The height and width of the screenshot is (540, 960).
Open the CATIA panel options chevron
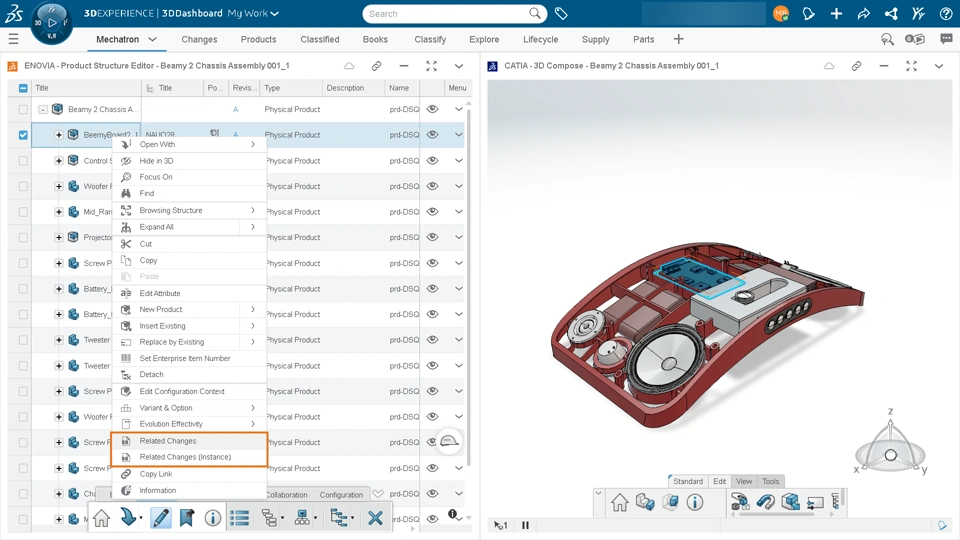939,66
